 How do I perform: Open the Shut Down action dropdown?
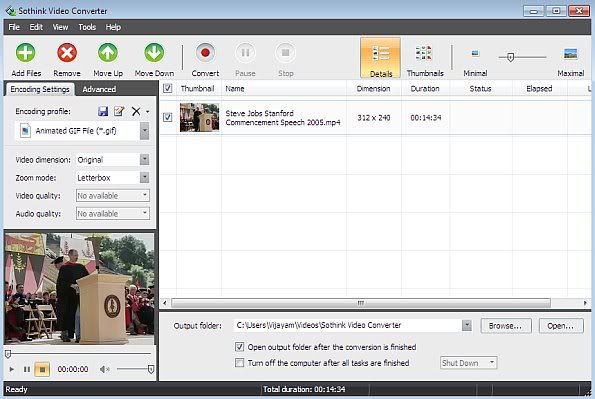click(491, 363)
